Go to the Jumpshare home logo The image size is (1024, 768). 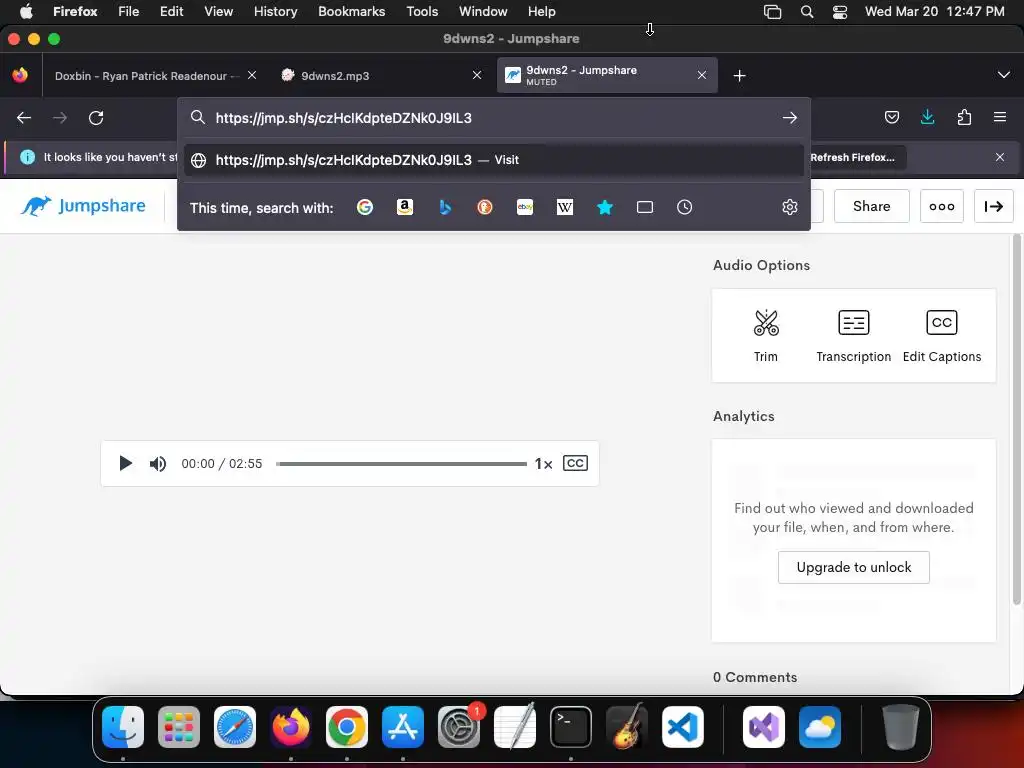83,206
